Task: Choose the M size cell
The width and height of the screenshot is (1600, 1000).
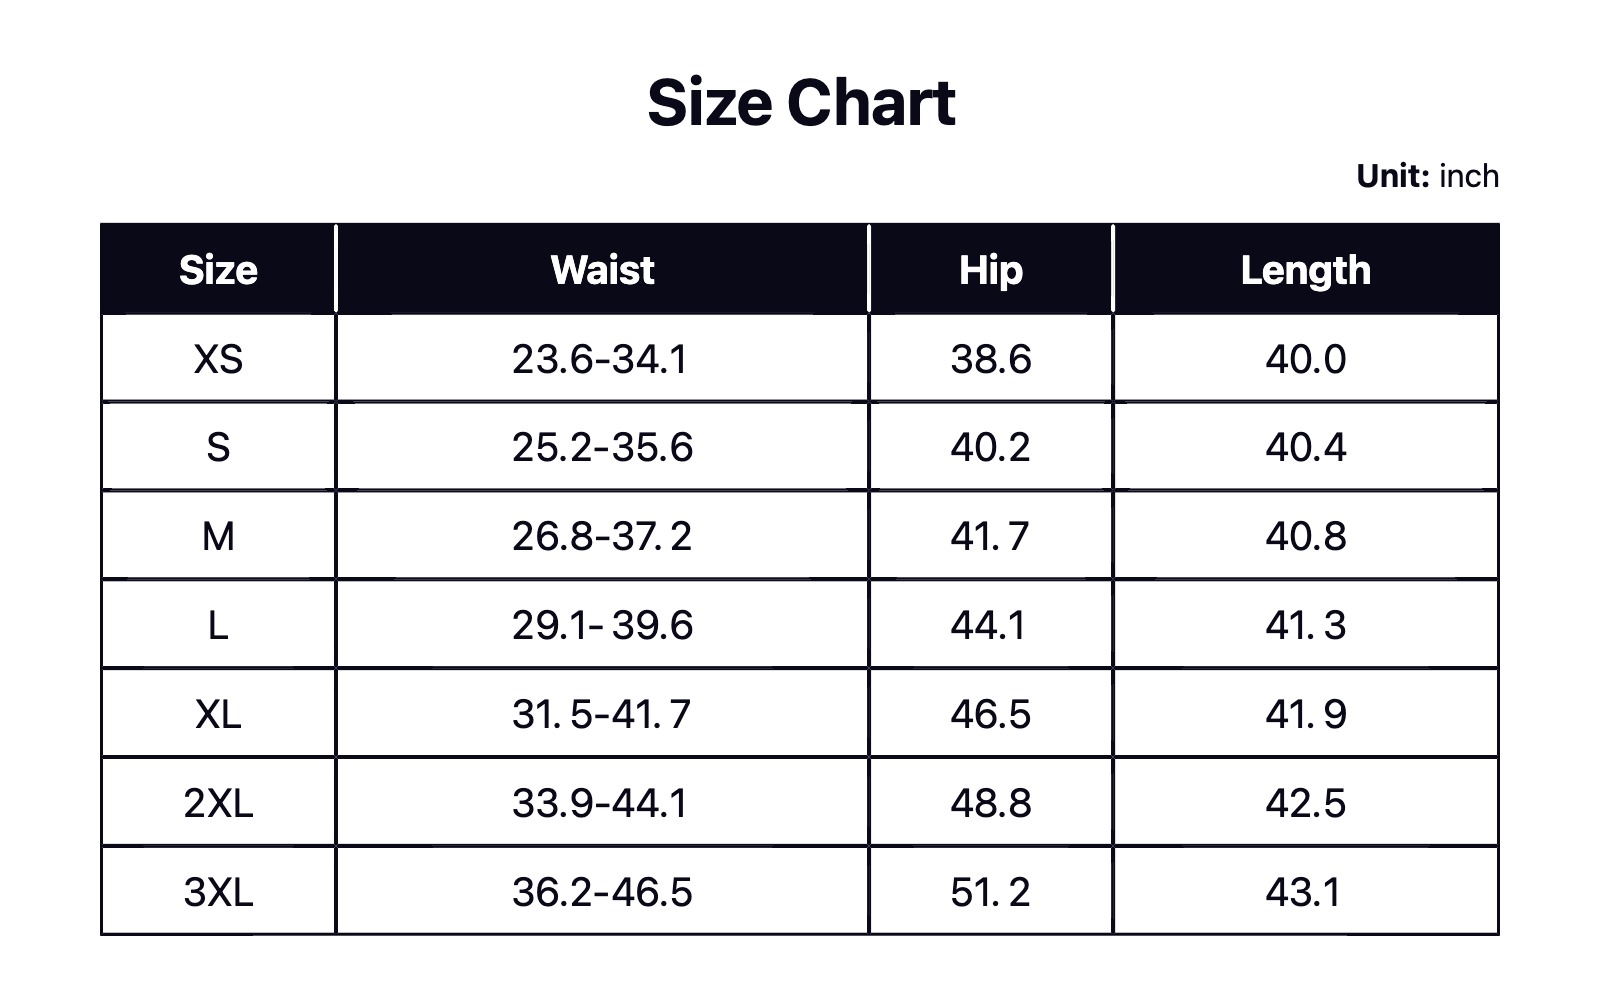Action: pyautogui.click(x=218, y=536)
